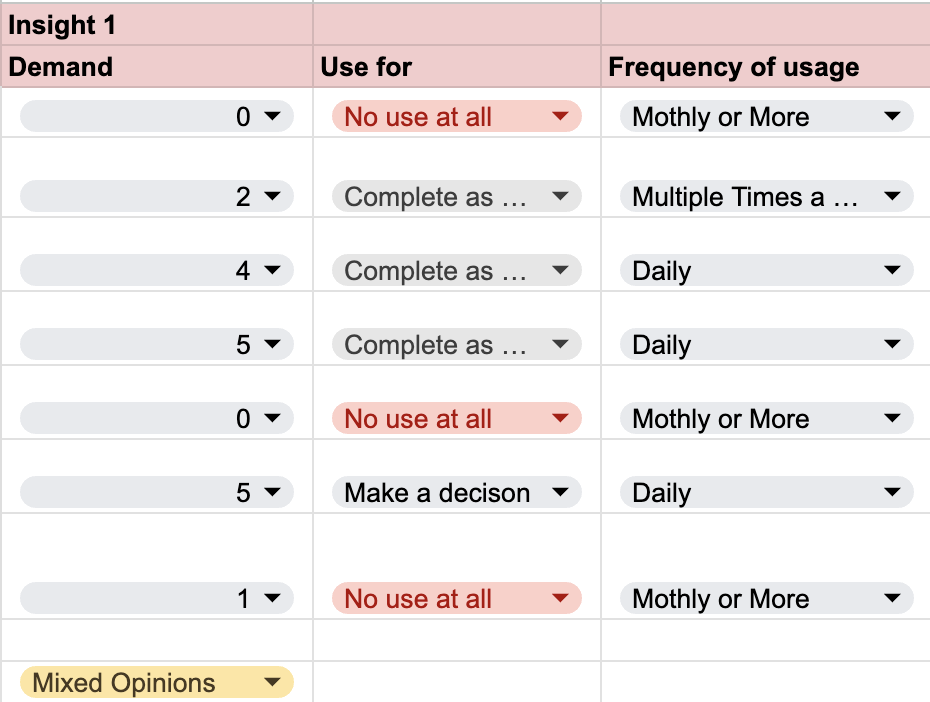
Task: Expand Complete as… chip in Demand 4 row
Action: click(457, 270)
